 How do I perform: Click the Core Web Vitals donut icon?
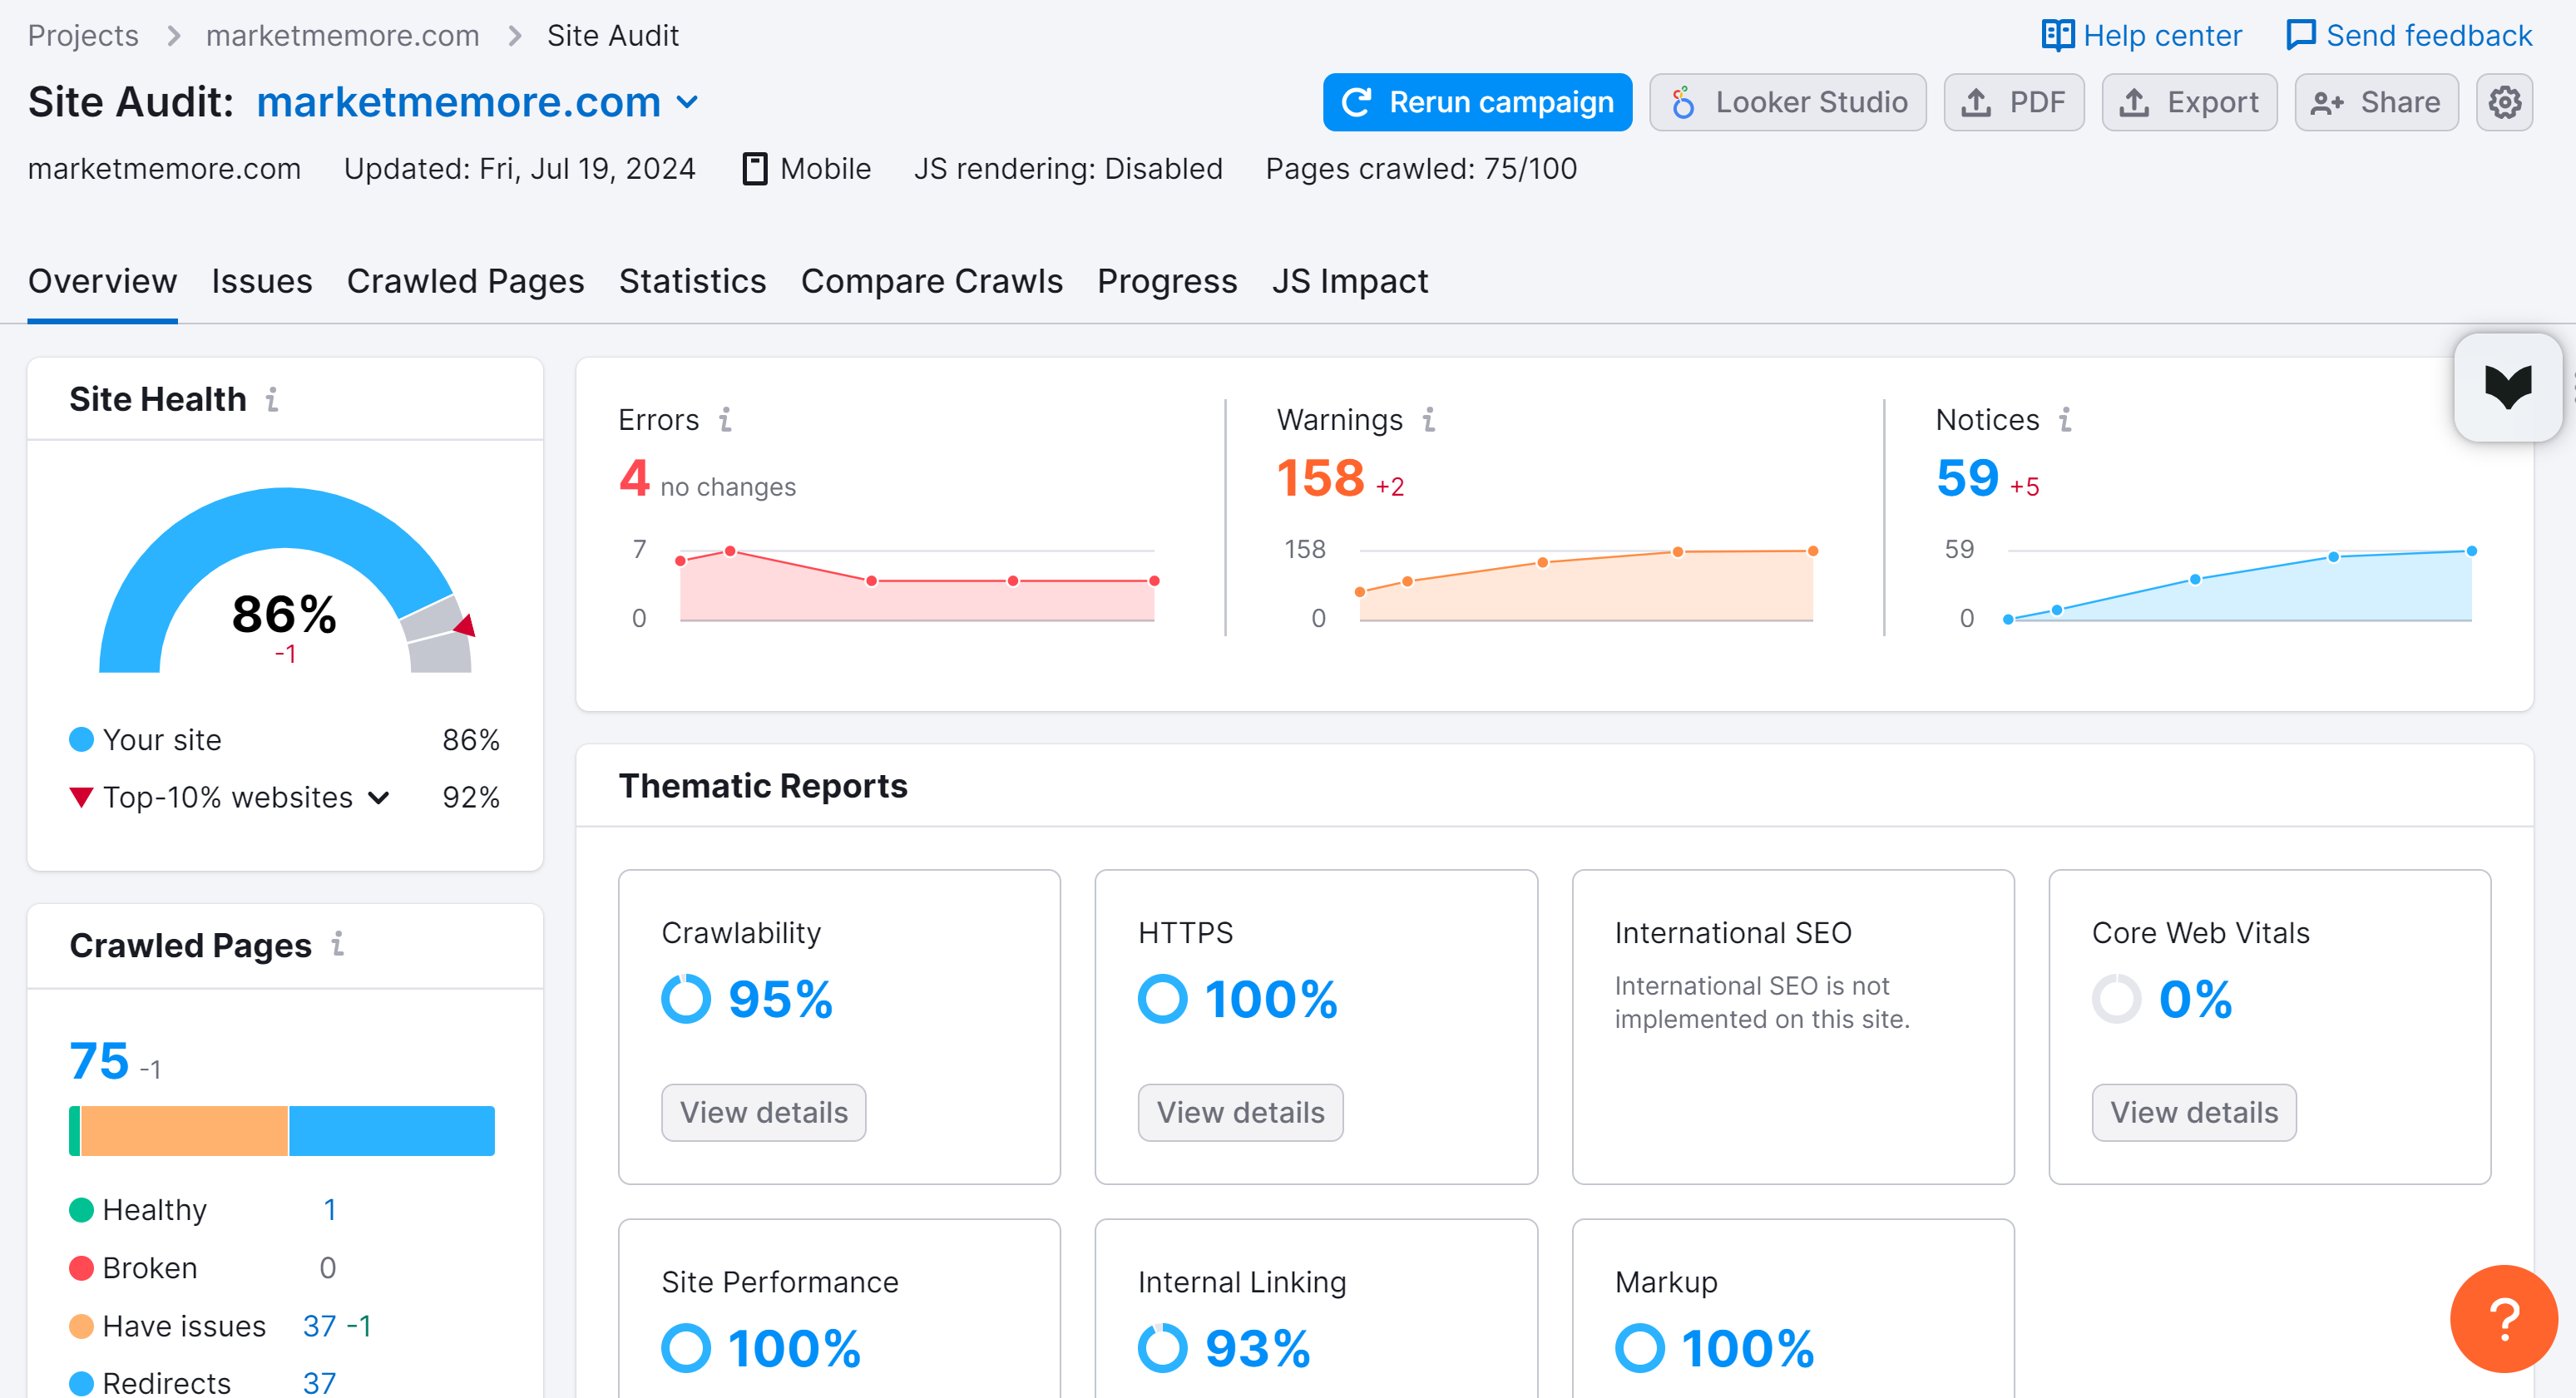click(2116, 999)
